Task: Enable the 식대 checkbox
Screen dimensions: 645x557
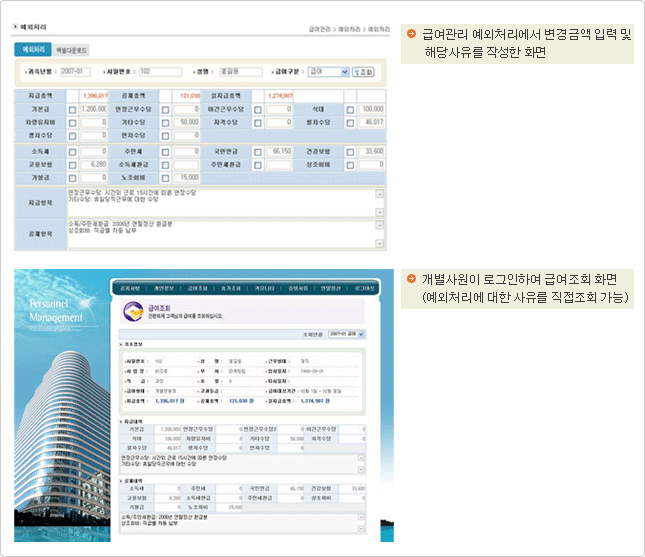Action: pyautogui.click(x=350, y=109)
